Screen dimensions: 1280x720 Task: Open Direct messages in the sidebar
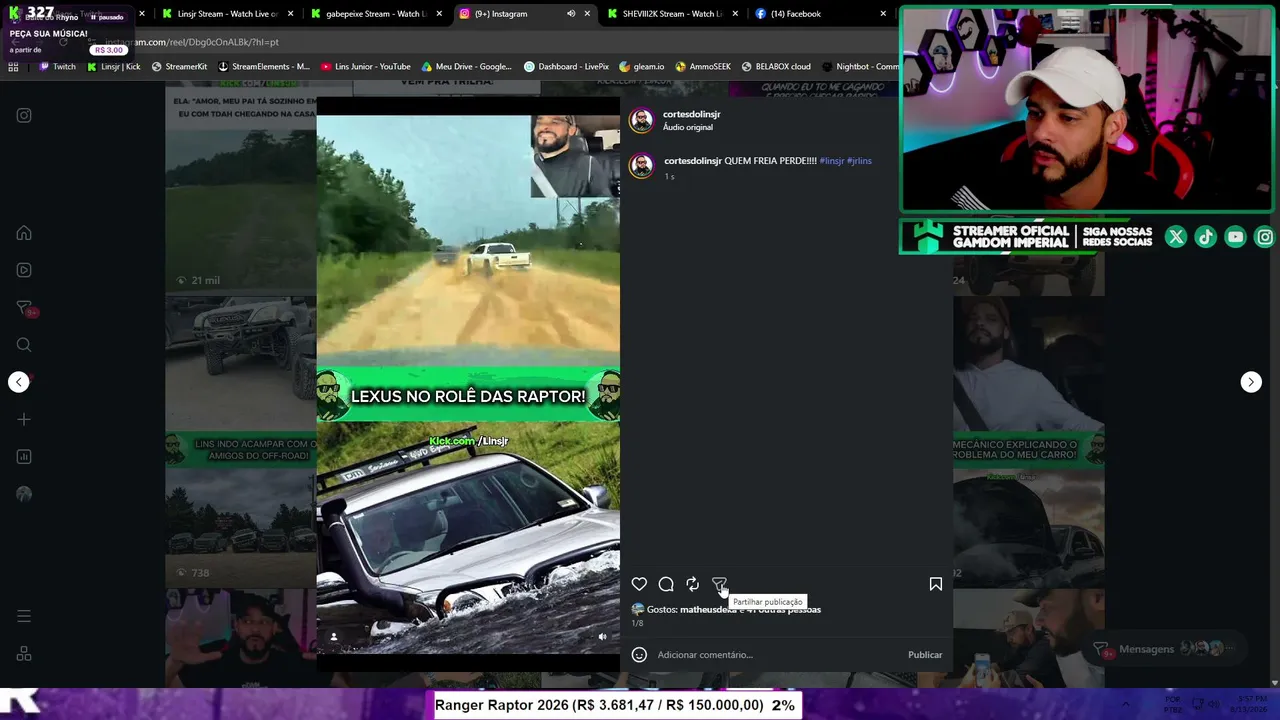click(x=24, y=308)
